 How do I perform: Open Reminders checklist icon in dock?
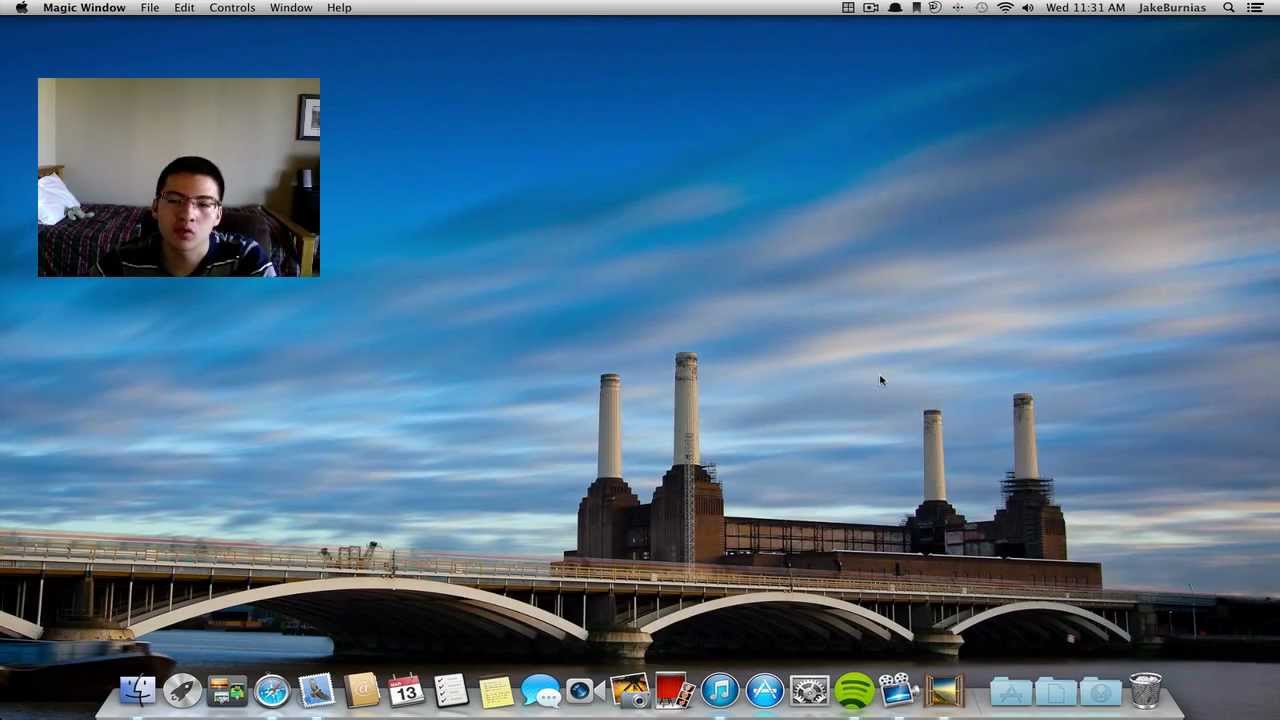click(x=451, y=690)
